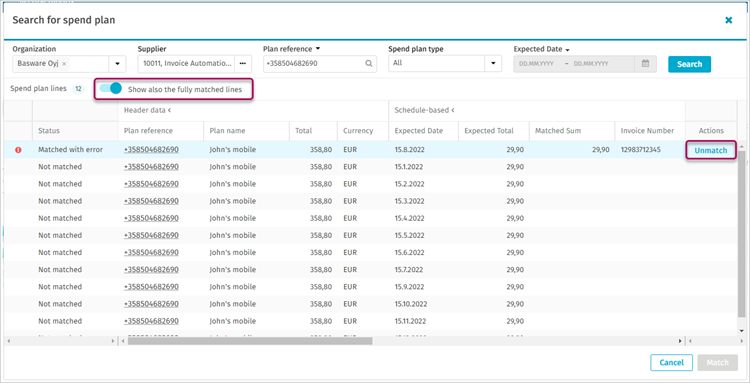Select the Expected Date column header
Image resolution: width=750 pixels, height=383 pixels.
pyautogui.click(x=423, y=131)
